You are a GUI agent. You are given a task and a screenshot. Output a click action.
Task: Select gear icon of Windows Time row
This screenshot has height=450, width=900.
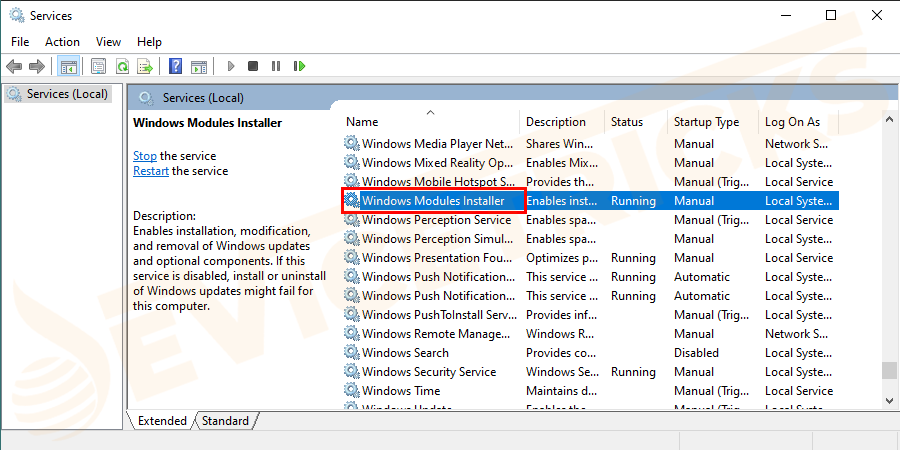pyautogui.click(x=351, y=390)
